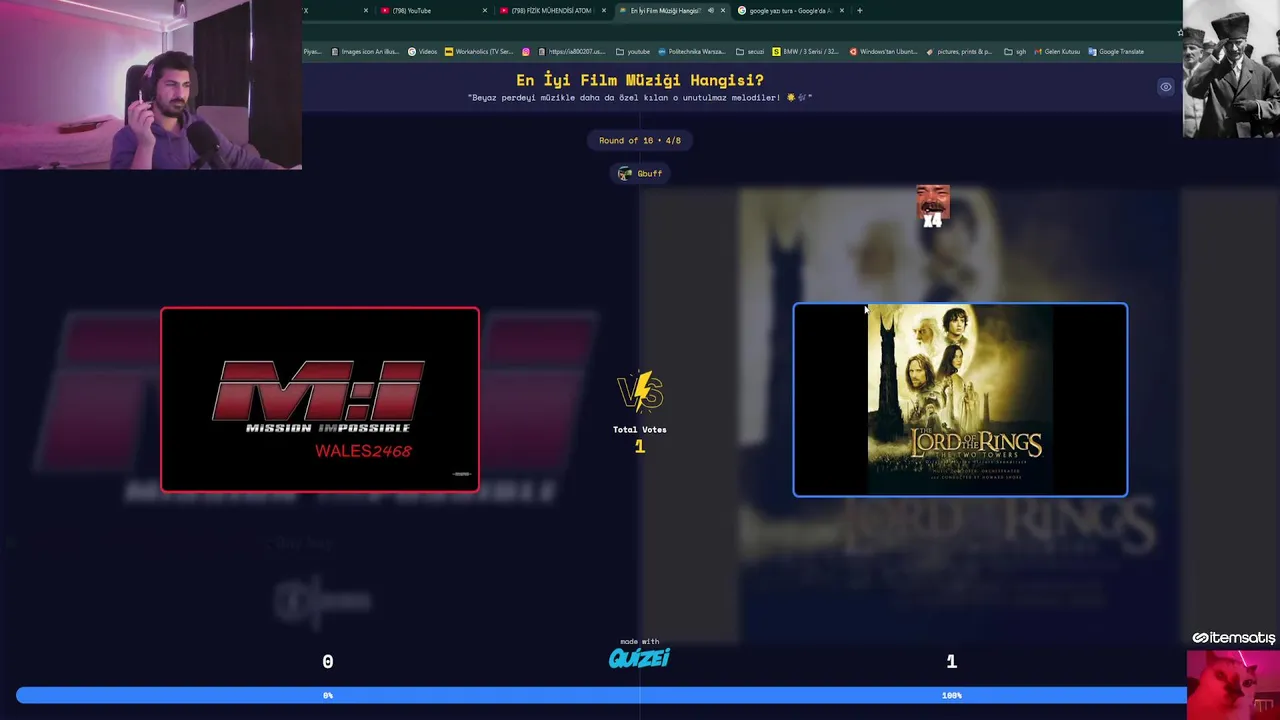Close the google yazı tura tab
Screen dimensions: 1280x720
pyautogui.click(x=842, y=11)
